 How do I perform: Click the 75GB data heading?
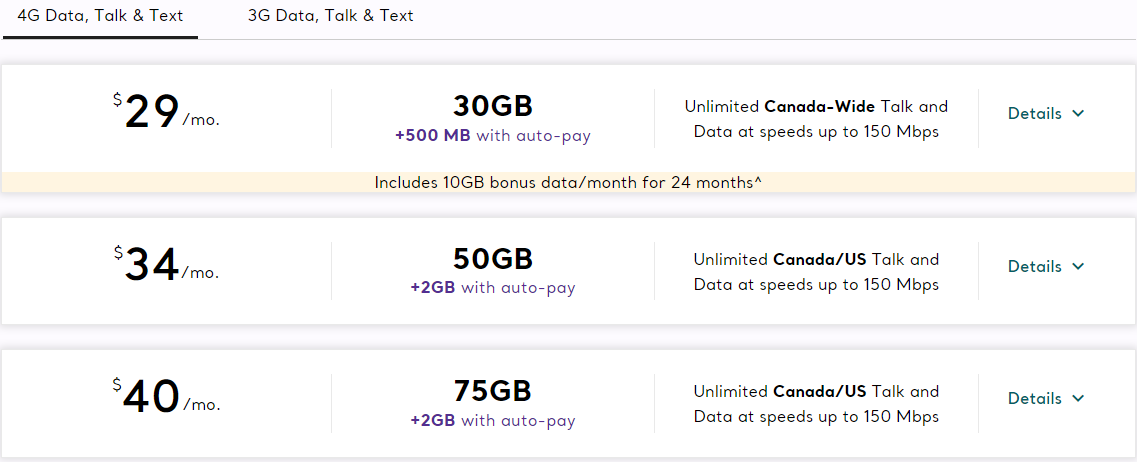pyautogui.click(x=493, y=391)
